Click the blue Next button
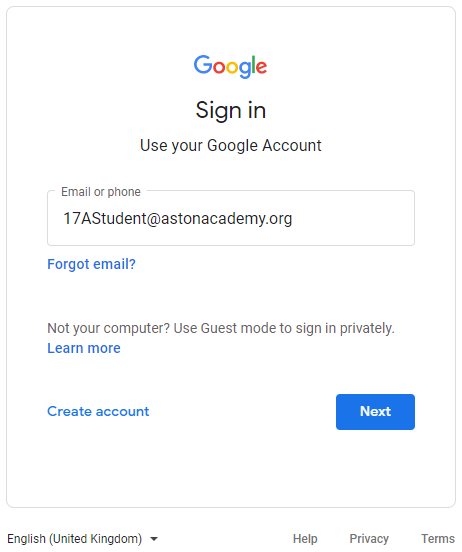 (x=375, y=412)
